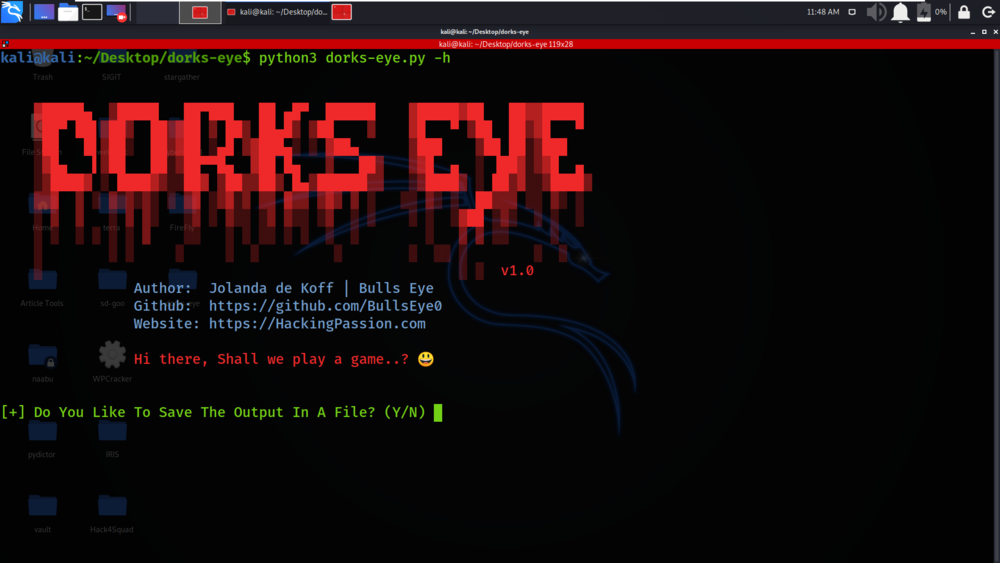Click the log out icon
The image size is (1000, 563).
coord(988,12)
